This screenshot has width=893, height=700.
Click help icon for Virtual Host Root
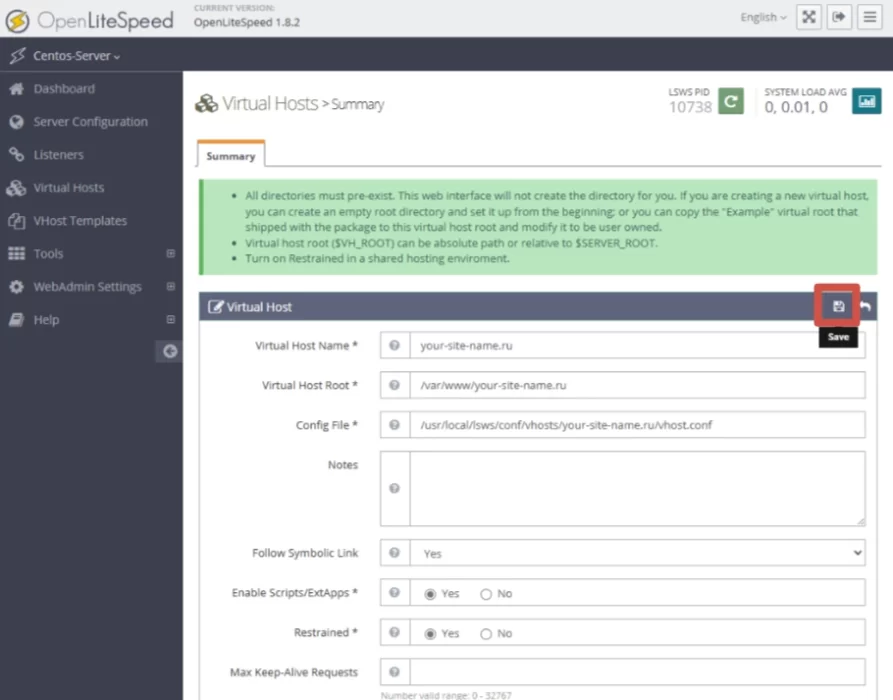point(394,386)
